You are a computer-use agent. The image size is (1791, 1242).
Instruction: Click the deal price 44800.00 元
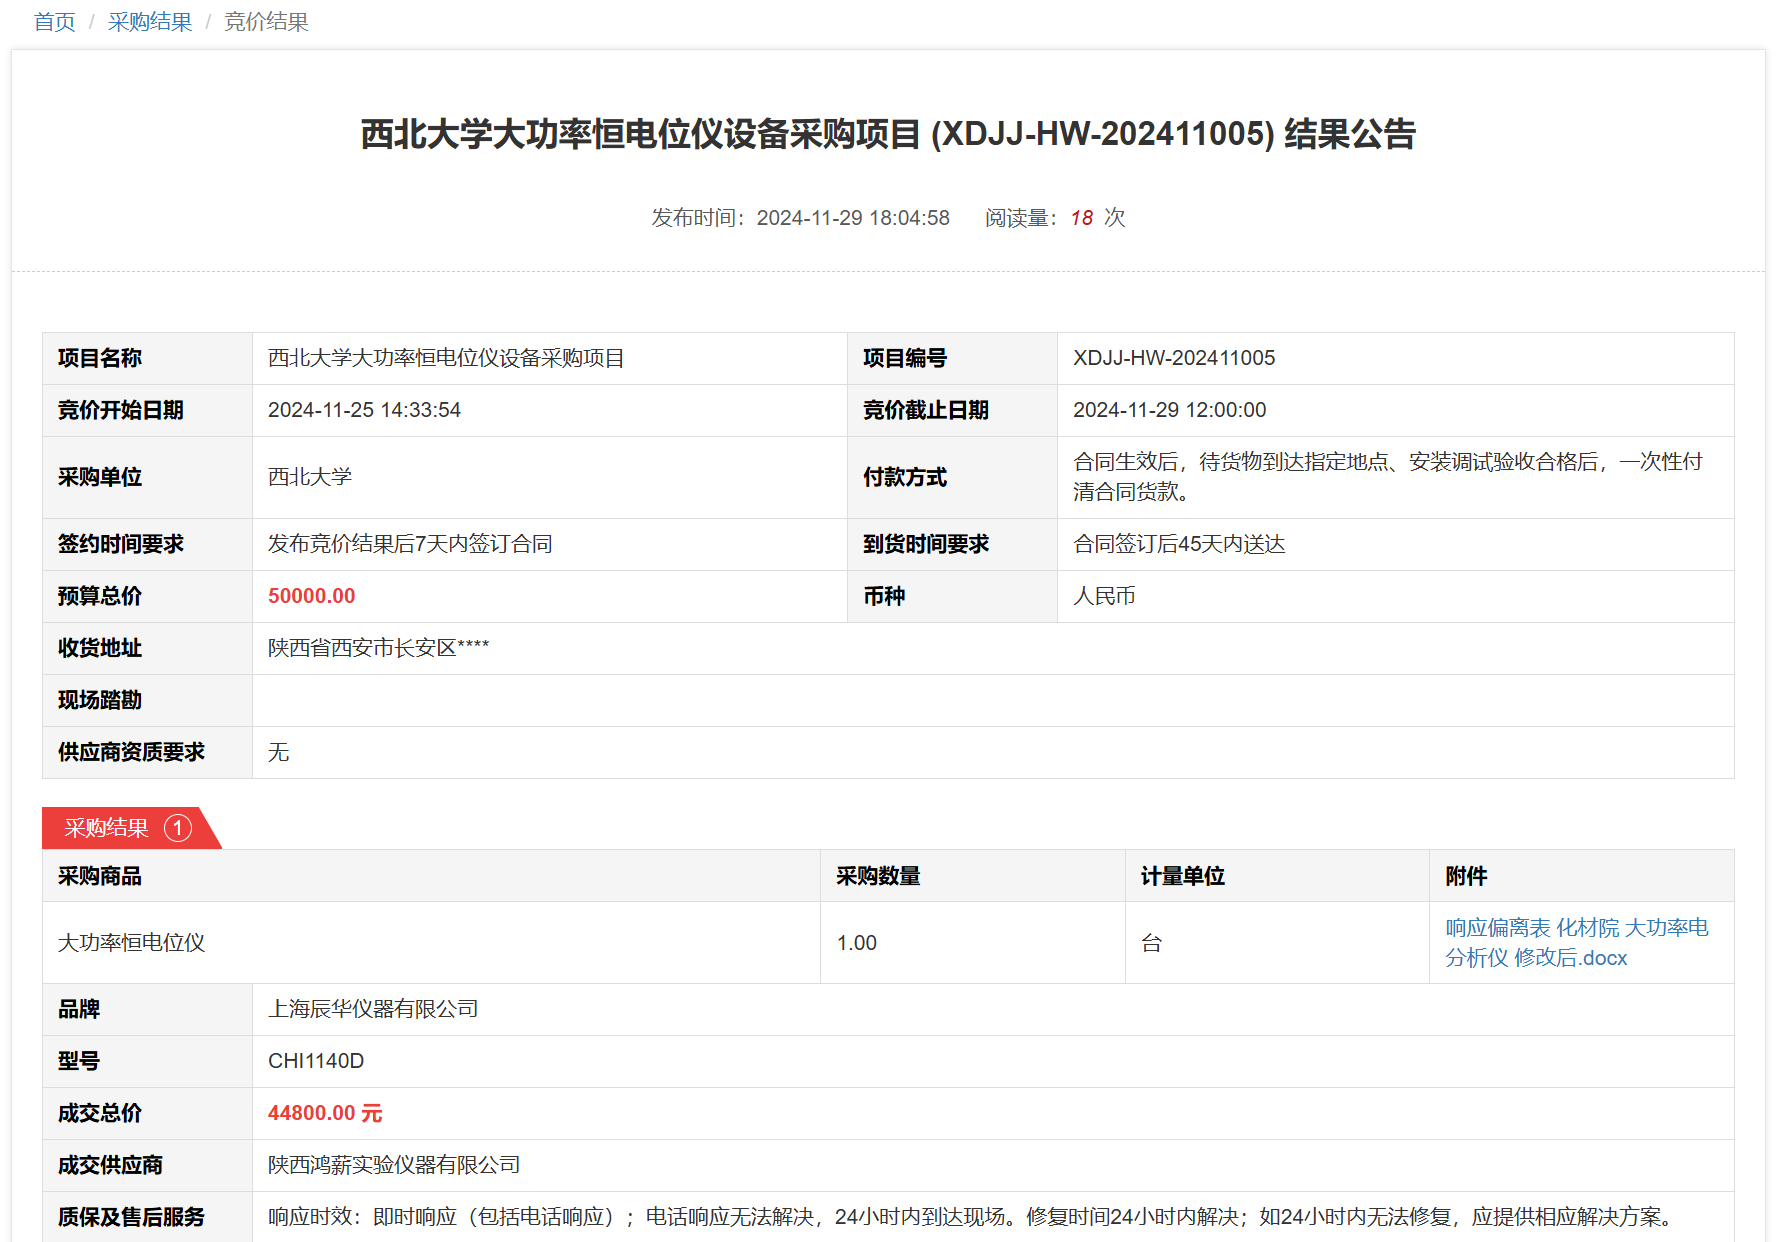325,1113
